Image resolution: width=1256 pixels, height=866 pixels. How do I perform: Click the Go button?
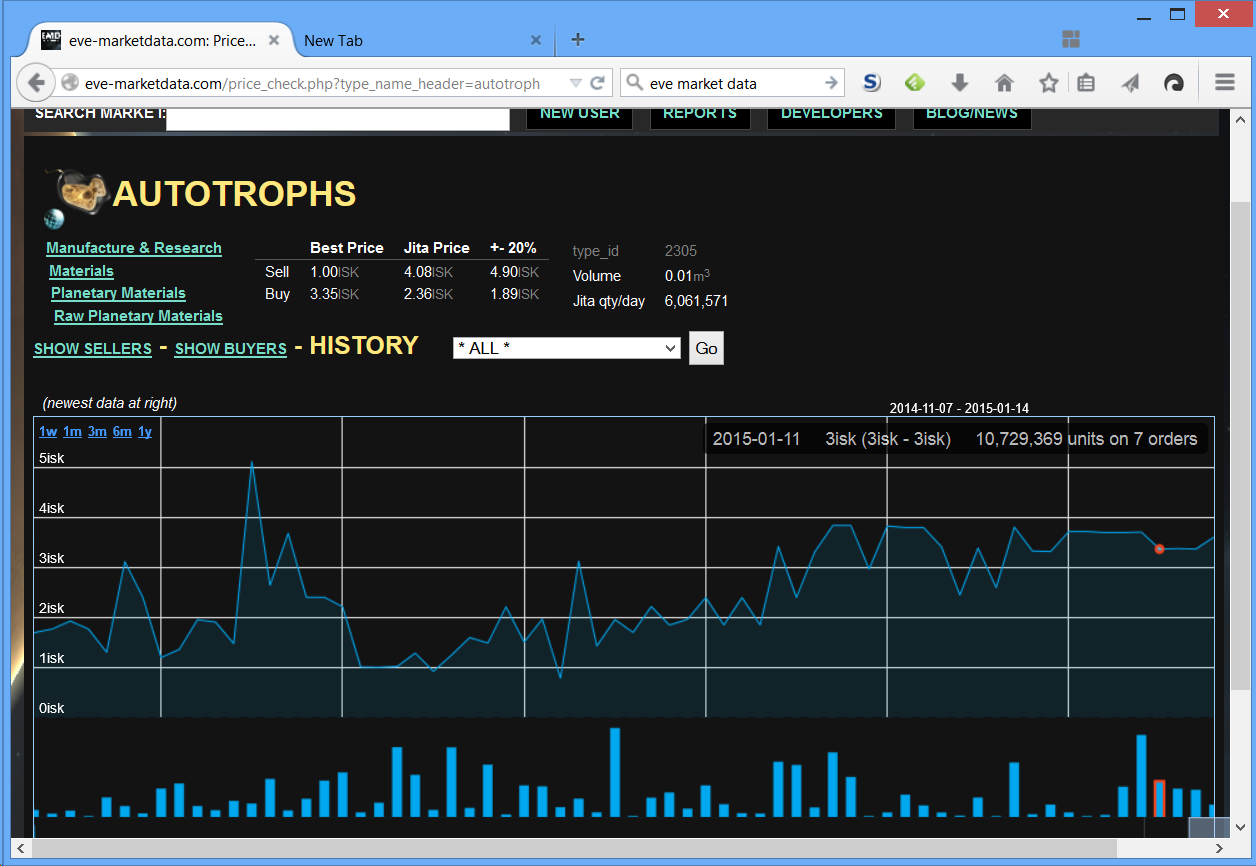point(706,348)
